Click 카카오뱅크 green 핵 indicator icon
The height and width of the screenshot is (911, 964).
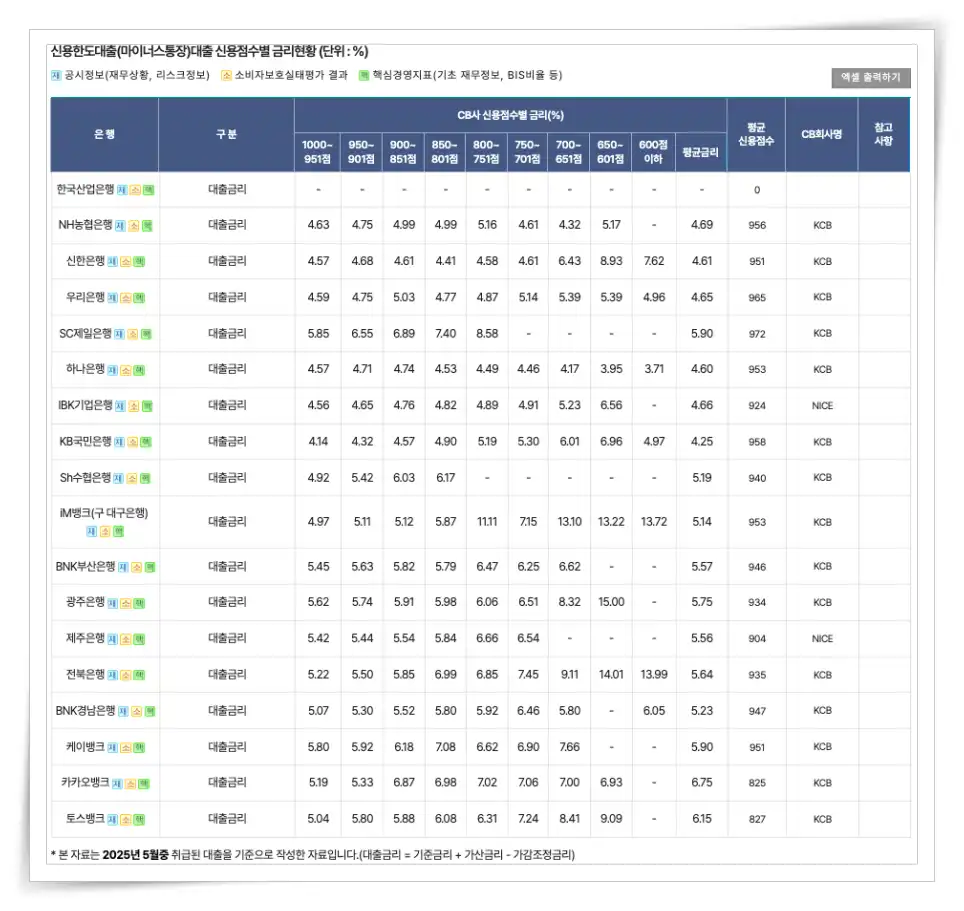click(x=144, y=784)
